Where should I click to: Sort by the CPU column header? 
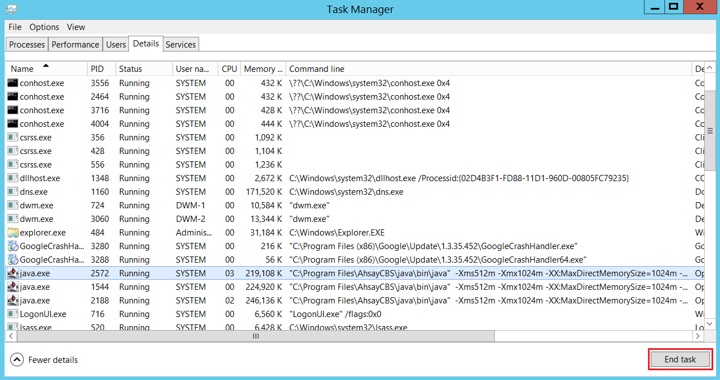coord(229,69)
